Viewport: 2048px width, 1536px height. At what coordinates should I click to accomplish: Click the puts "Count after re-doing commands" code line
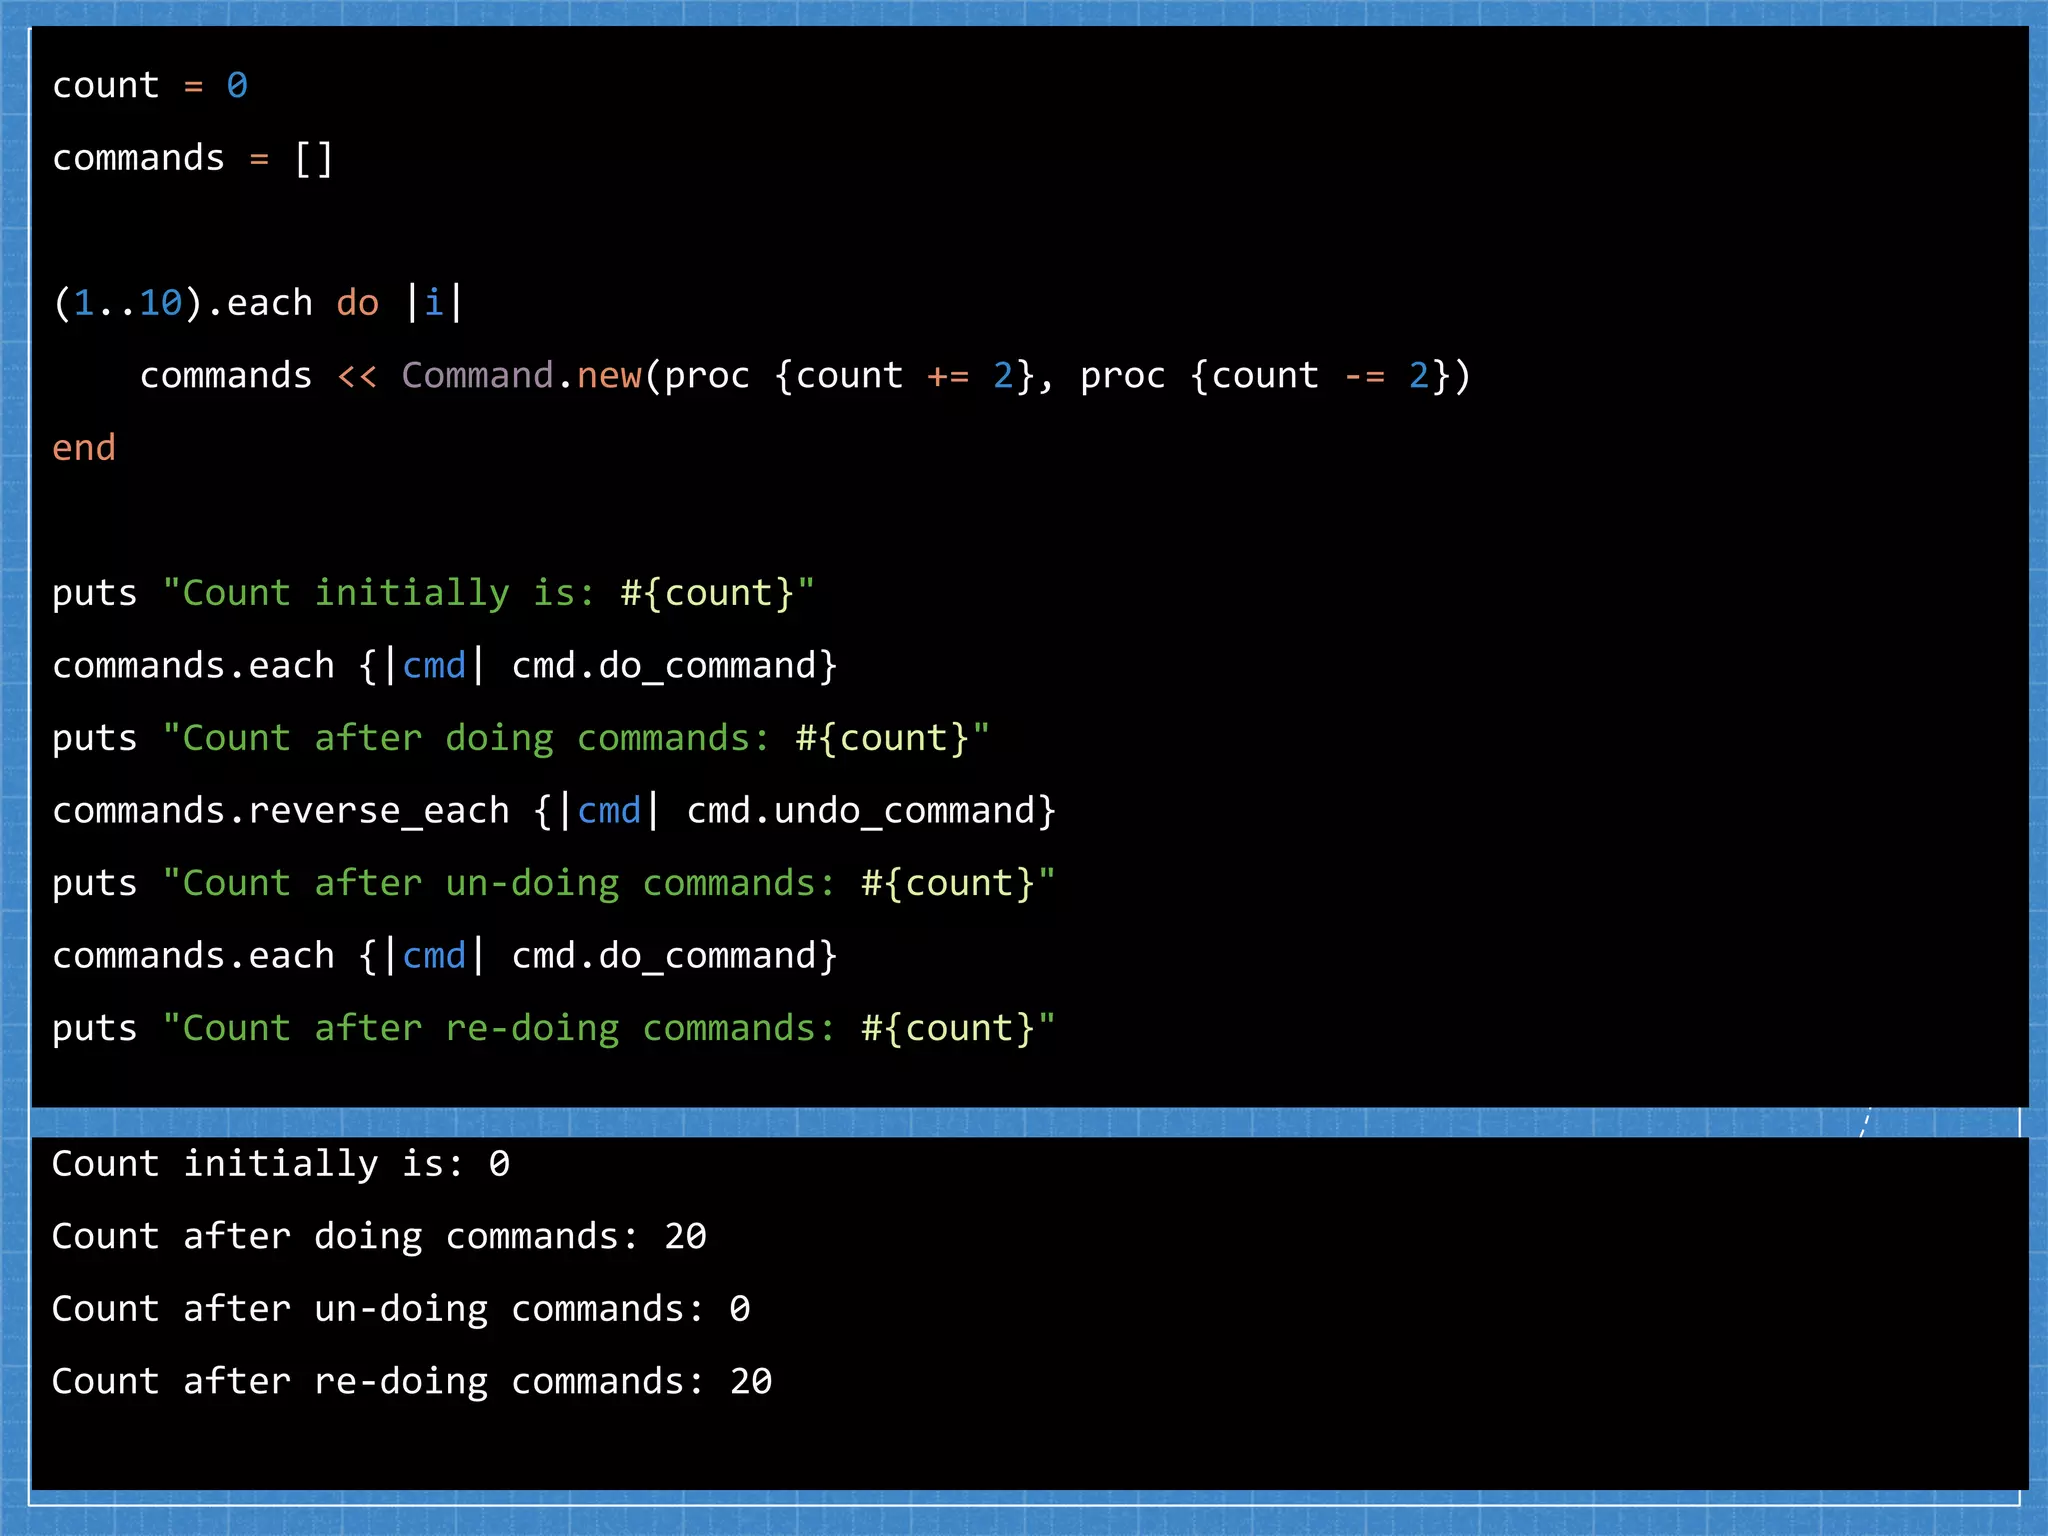coord(554,1029)
